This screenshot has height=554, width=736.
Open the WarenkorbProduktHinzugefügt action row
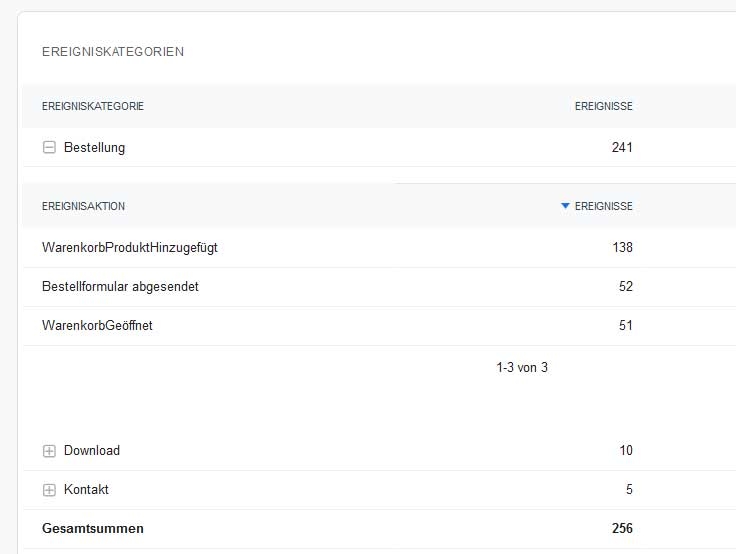pos(129,248)
